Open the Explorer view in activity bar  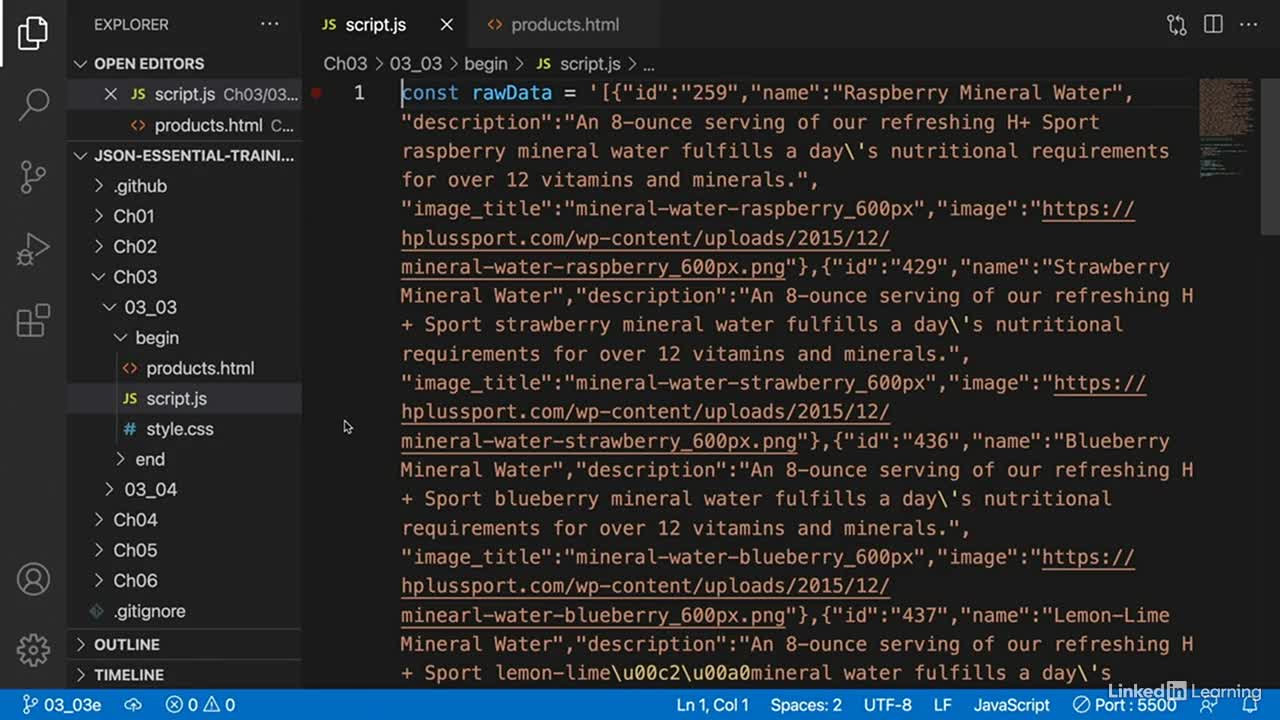point(33,33)
